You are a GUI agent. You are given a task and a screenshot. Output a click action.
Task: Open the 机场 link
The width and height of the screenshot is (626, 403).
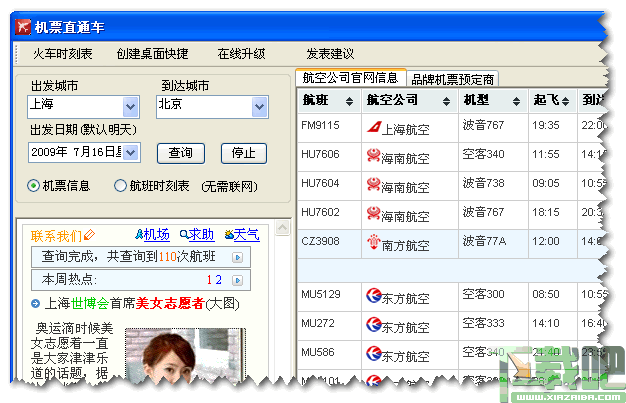(x=156, y=234)
